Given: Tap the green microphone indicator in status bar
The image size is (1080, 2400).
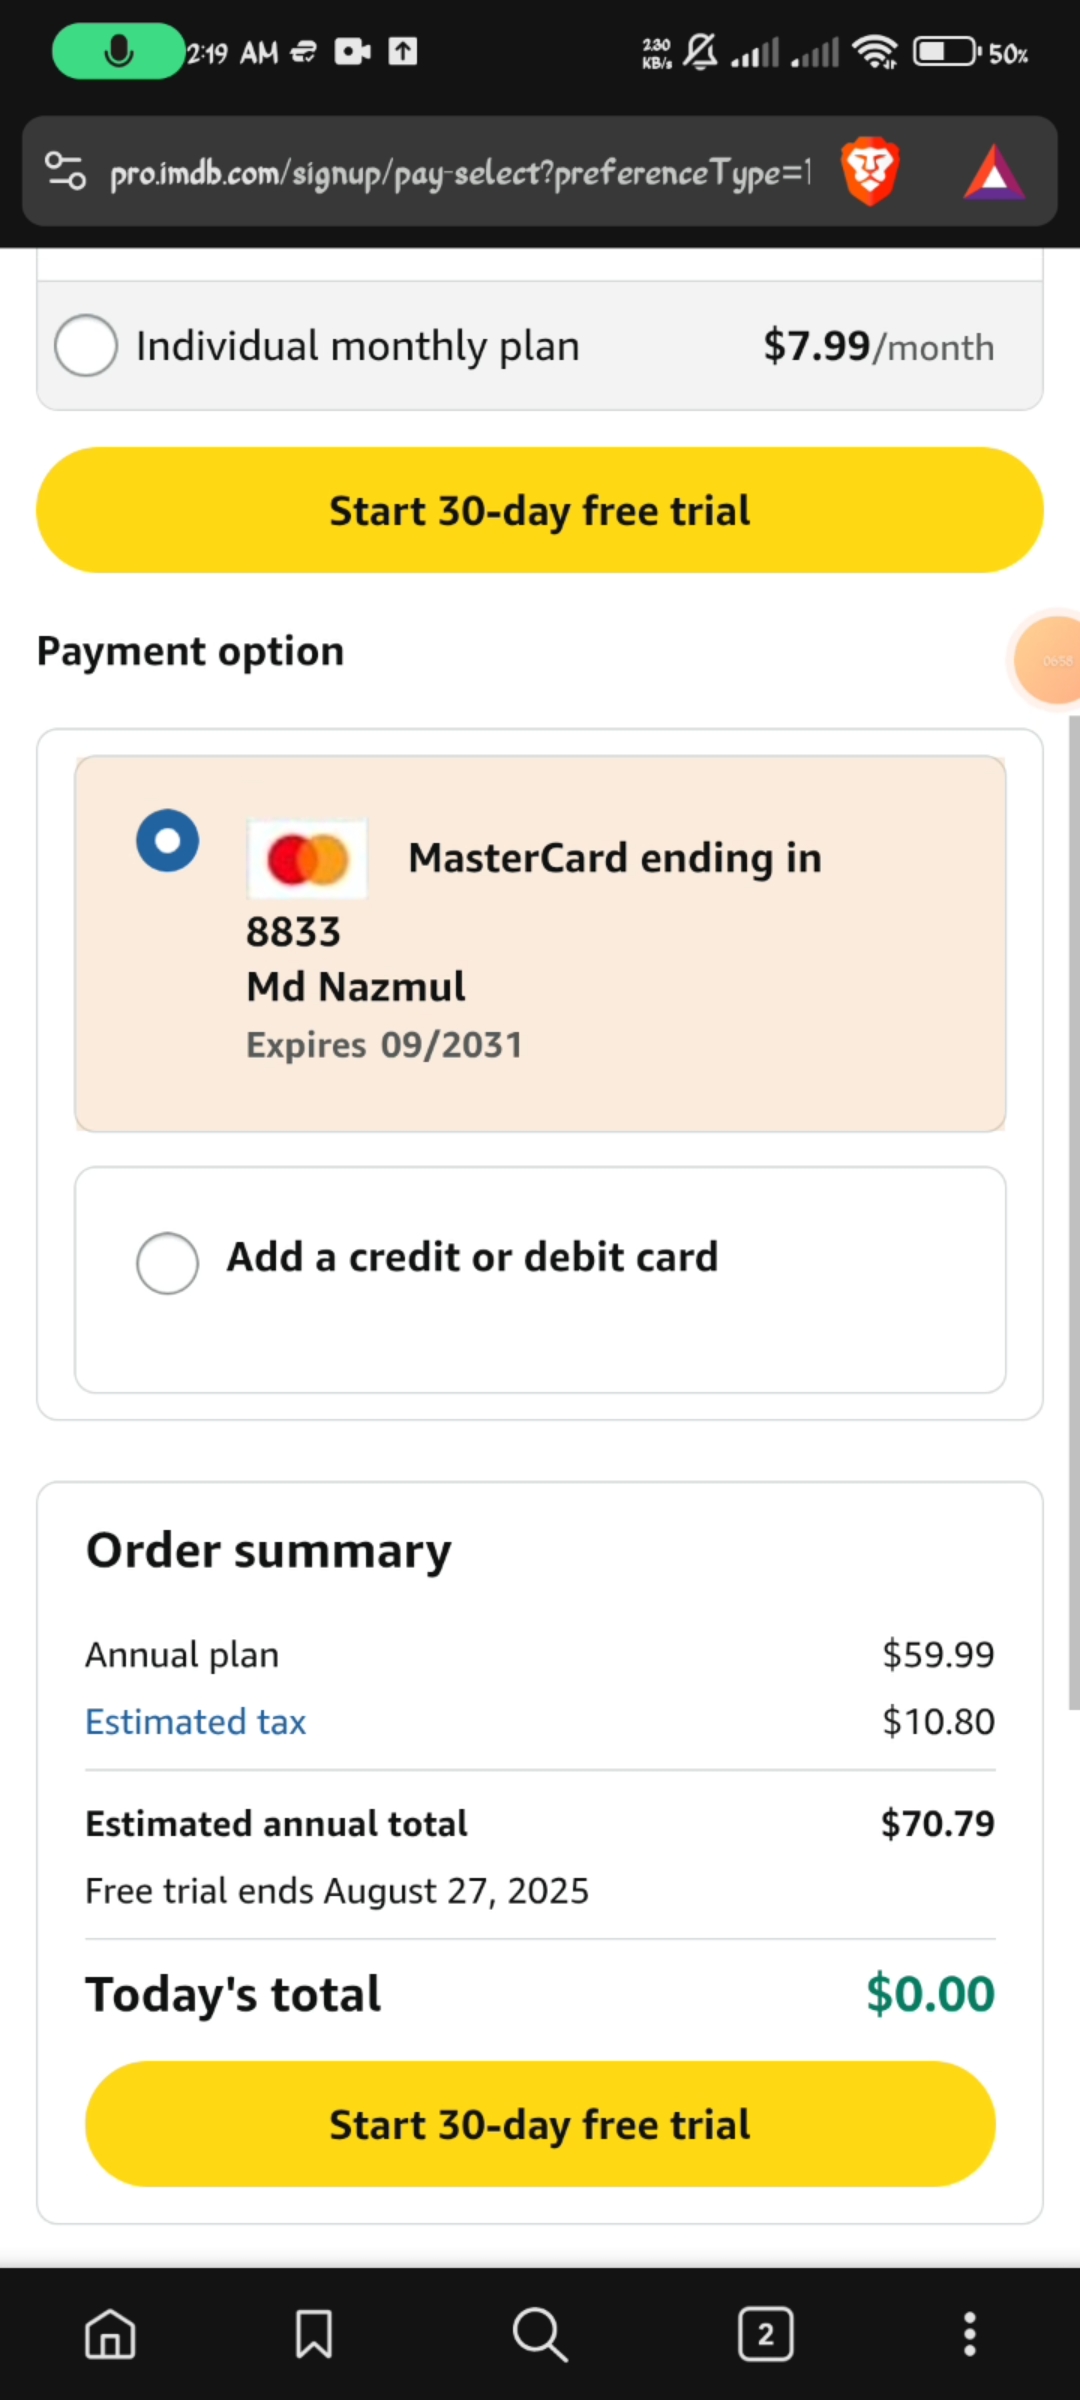Looking at the screenshot, I should (x=118, y=51).
